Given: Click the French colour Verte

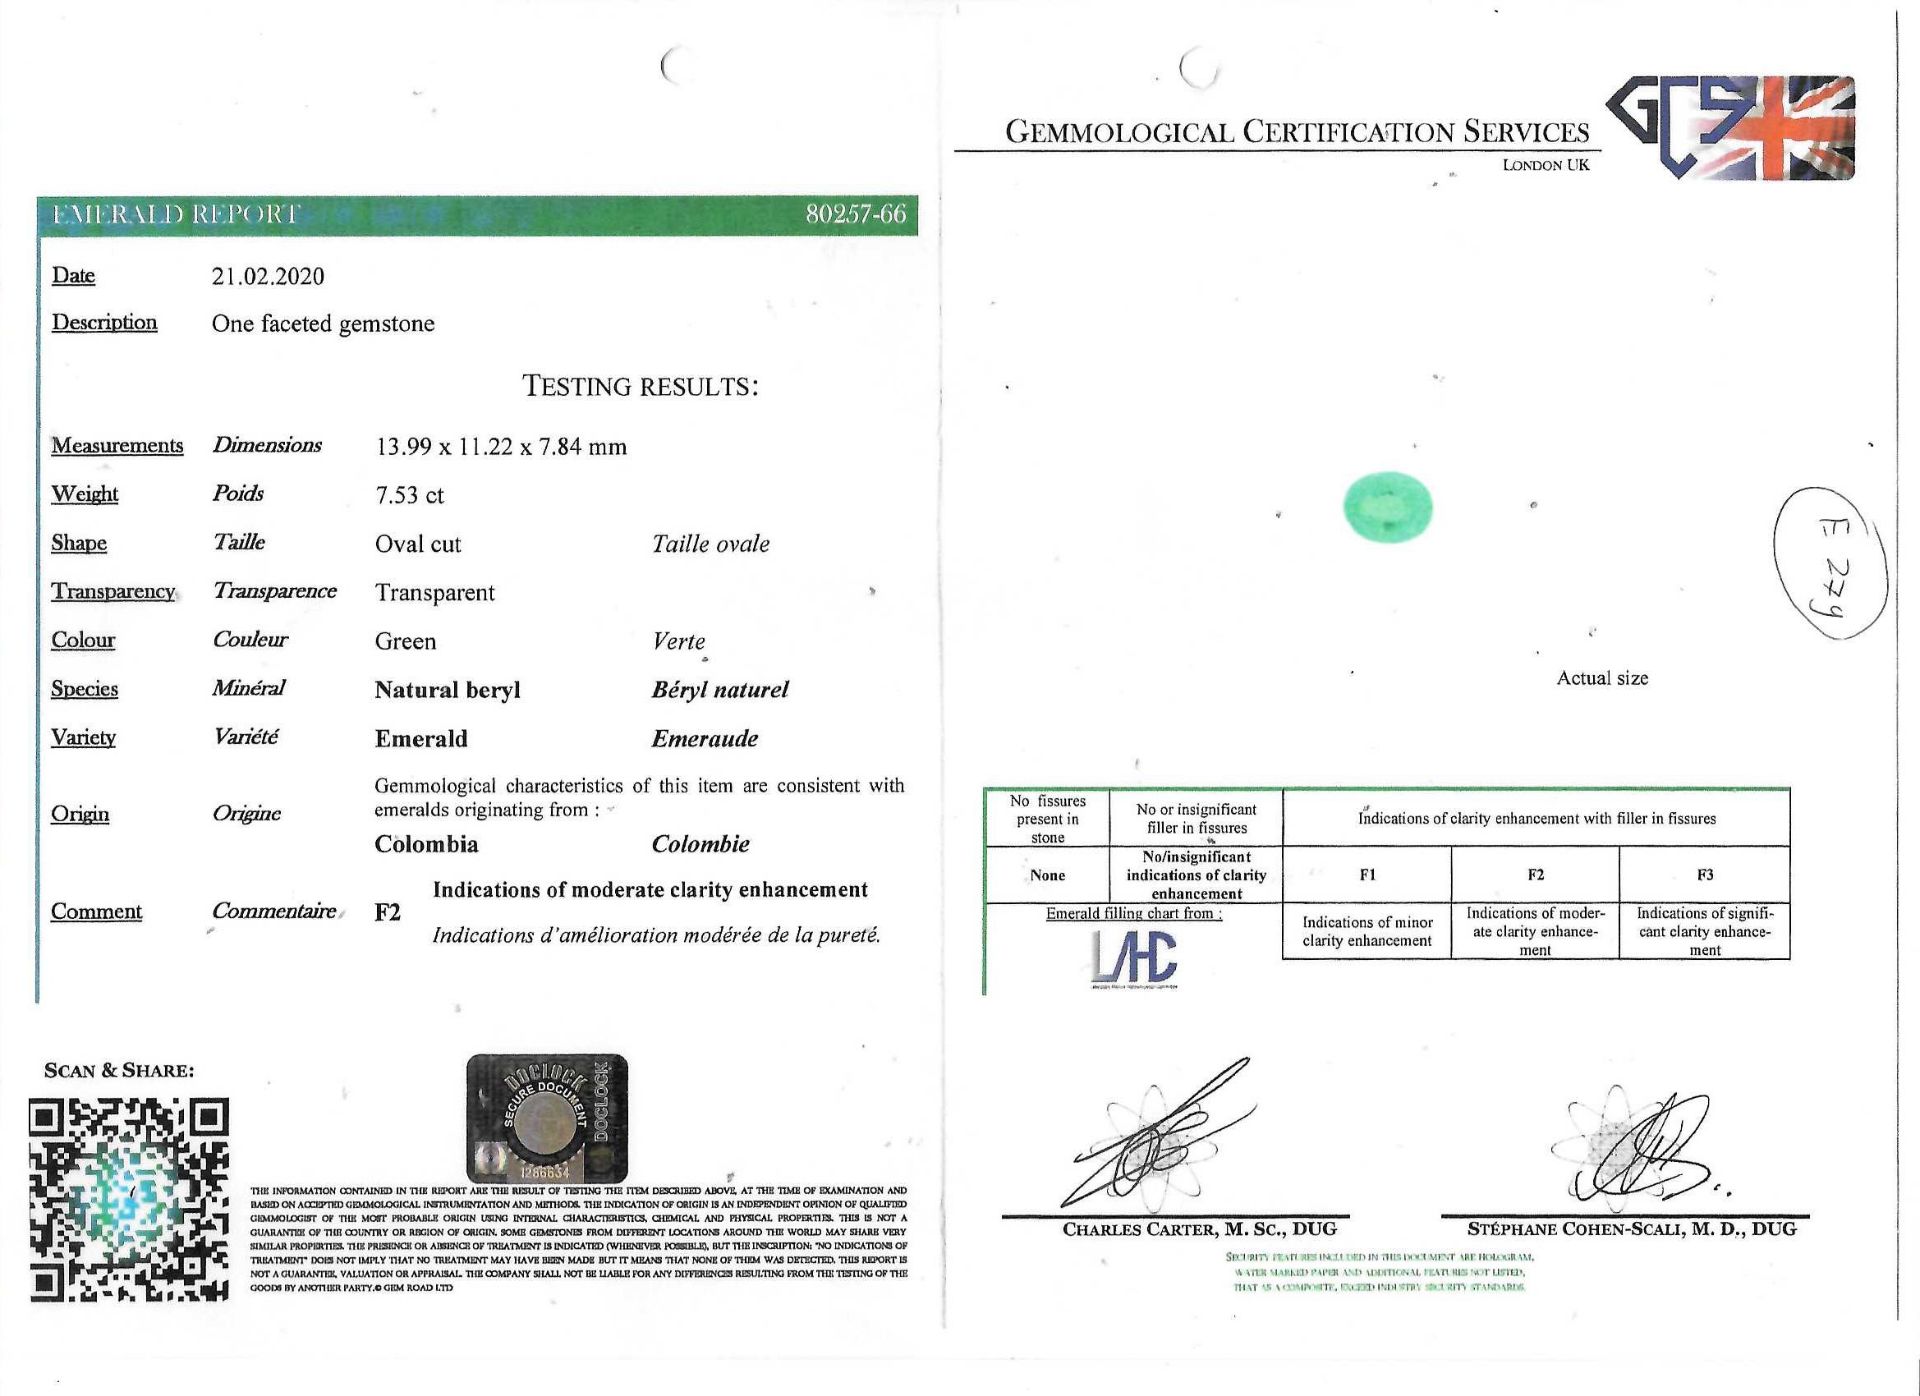Looking at the screenshot, I should 679,641.
